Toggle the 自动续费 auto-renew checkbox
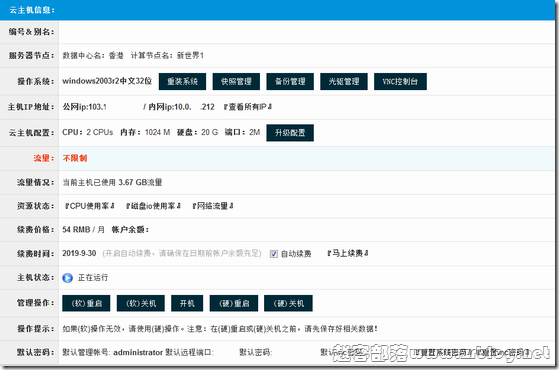Image resolution: width=559 pixels, height=370 pixels. pos(274,254)
